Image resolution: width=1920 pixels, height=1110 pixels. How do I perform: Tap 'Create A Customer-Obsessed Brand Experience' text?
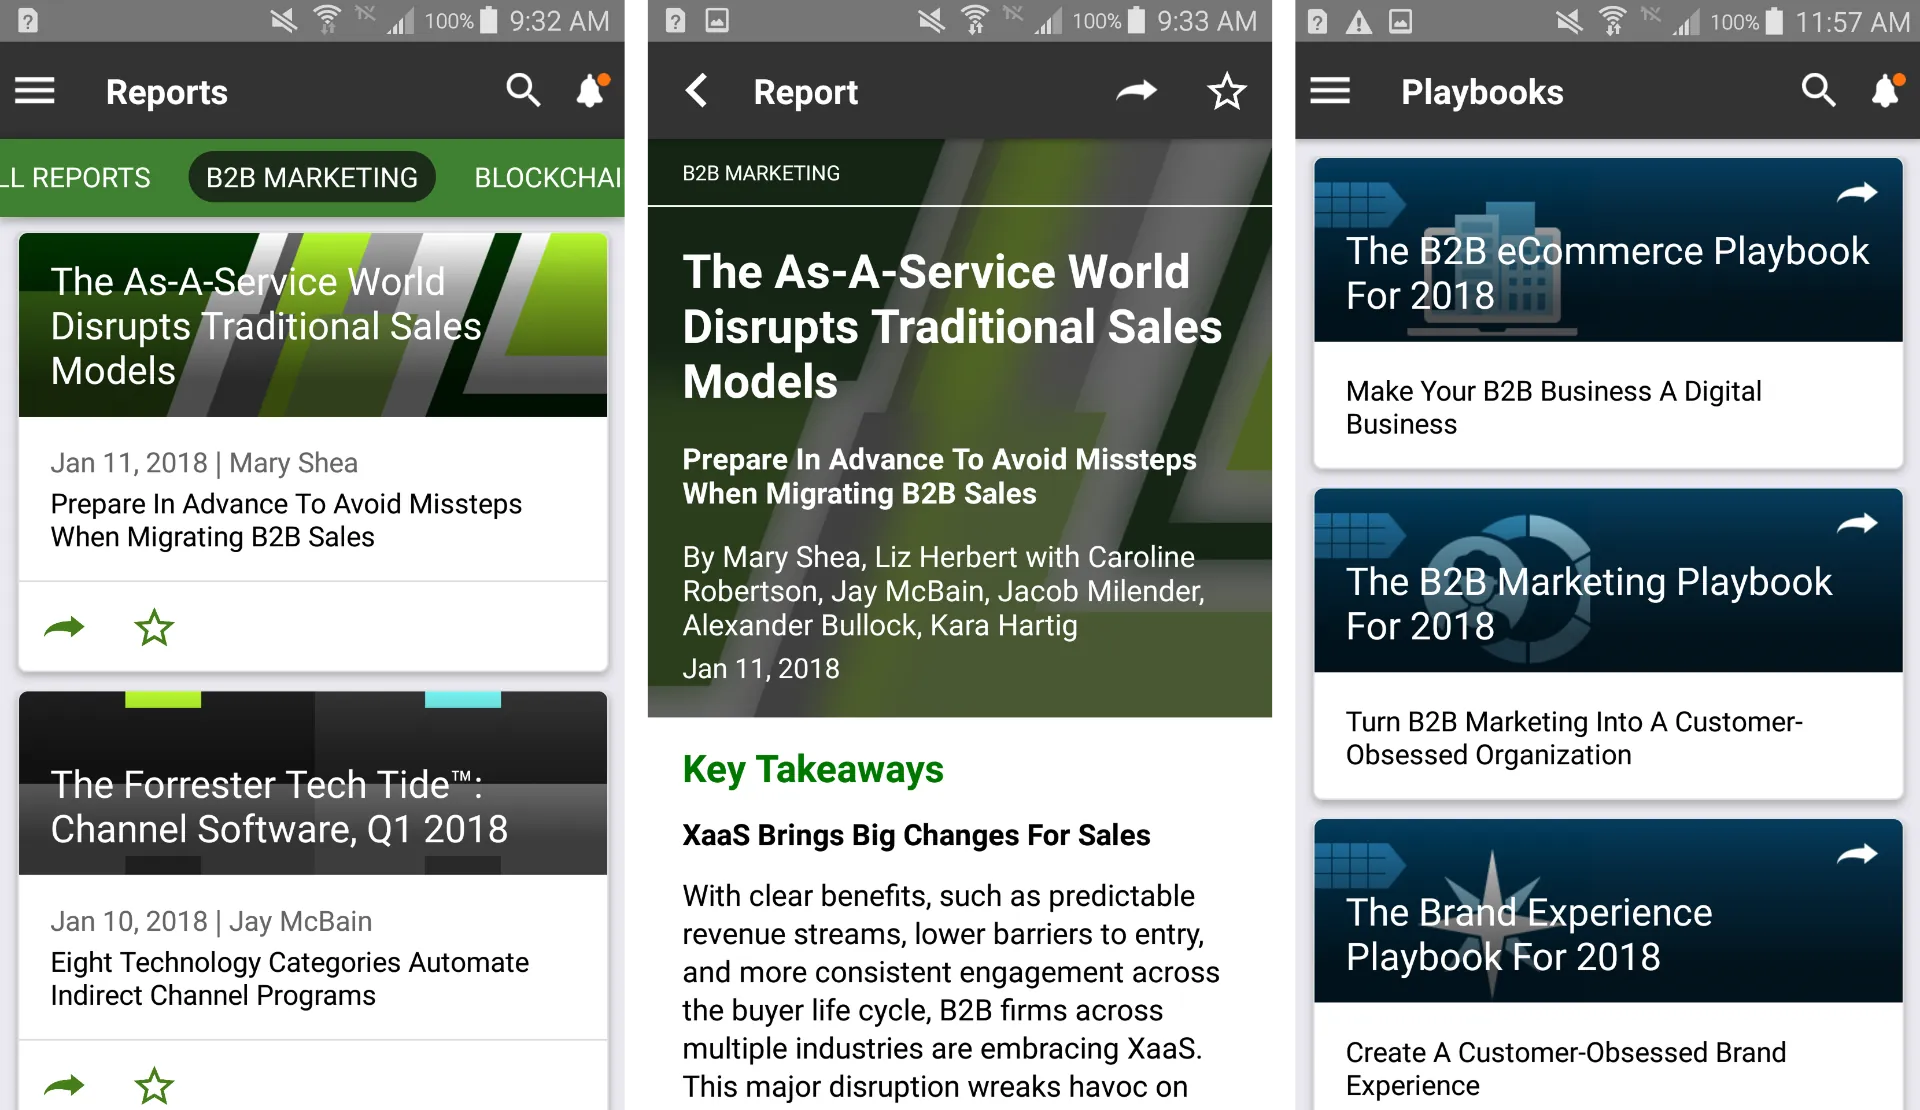click(1566, 1069)
